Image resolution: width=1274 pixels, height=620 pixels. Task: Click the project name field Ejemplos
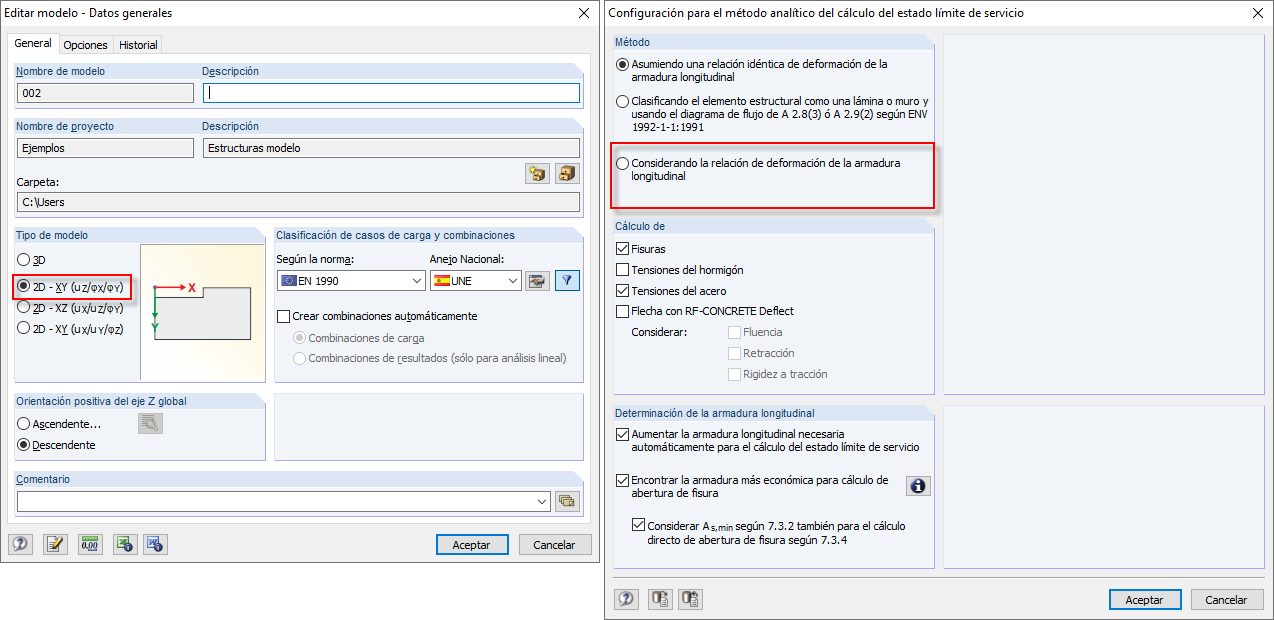point(105,148)
